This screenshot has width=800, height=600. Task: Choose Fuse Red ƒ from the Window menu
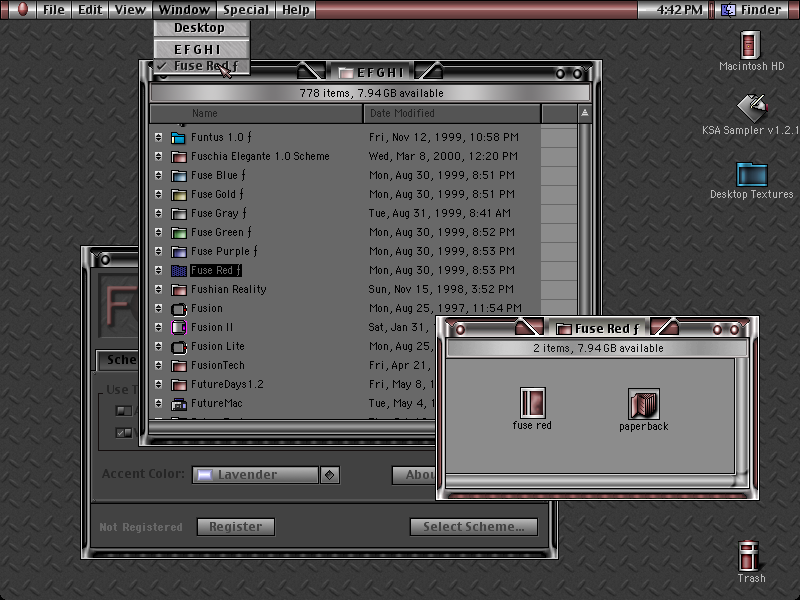tap(202, 66)
